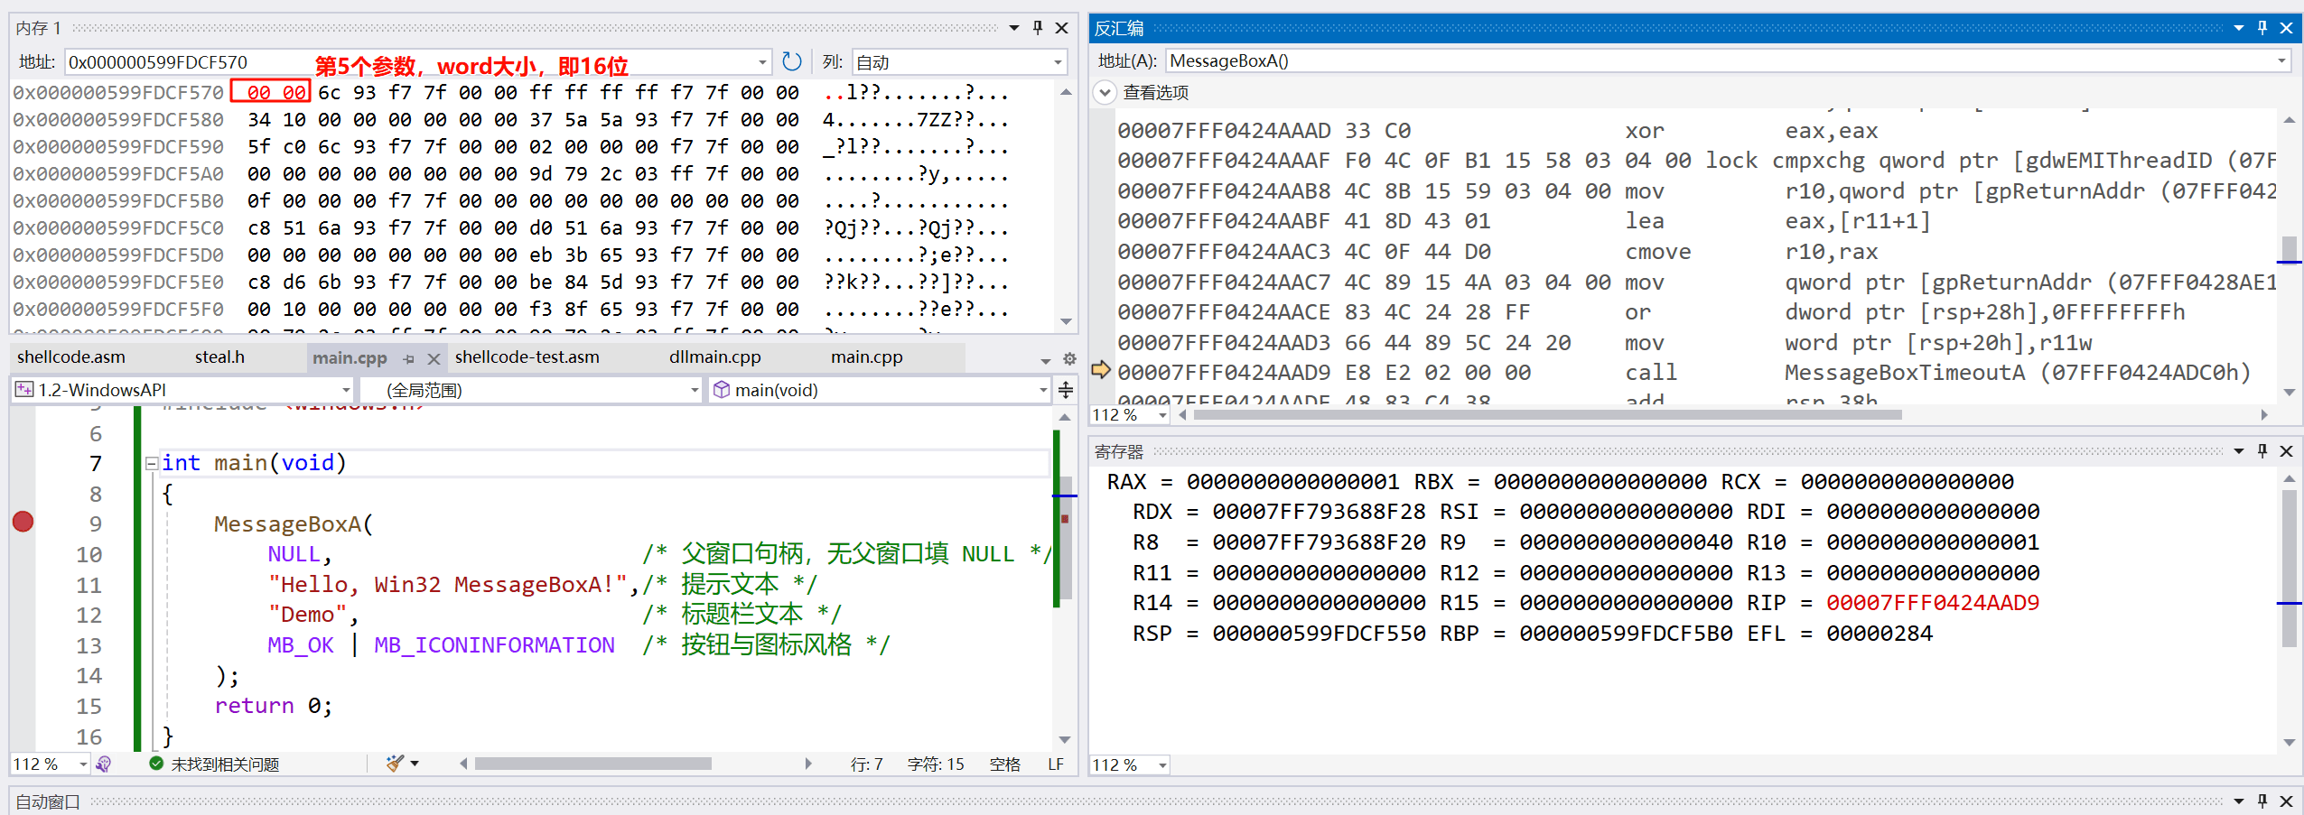Screen dimensions: 2304x815
Task: Pin the active main.cpp tab
Action: tap(409, 358)
